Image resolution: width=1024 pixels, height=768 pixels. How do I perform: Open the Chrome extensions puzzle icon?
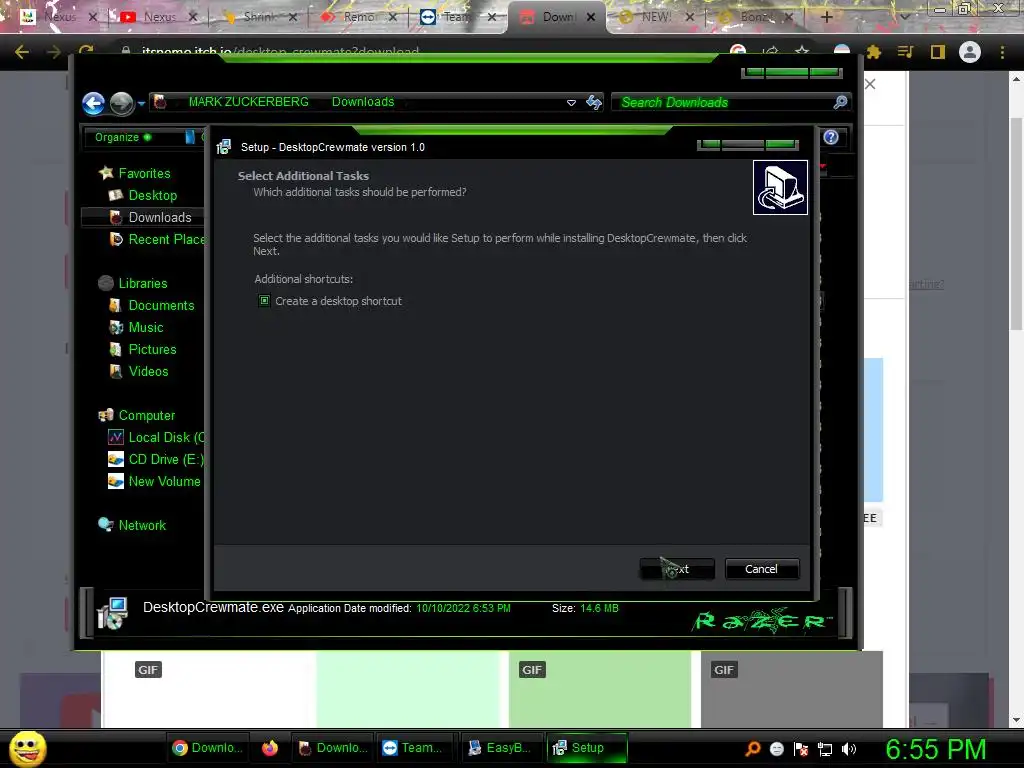(x=874, y=52)
